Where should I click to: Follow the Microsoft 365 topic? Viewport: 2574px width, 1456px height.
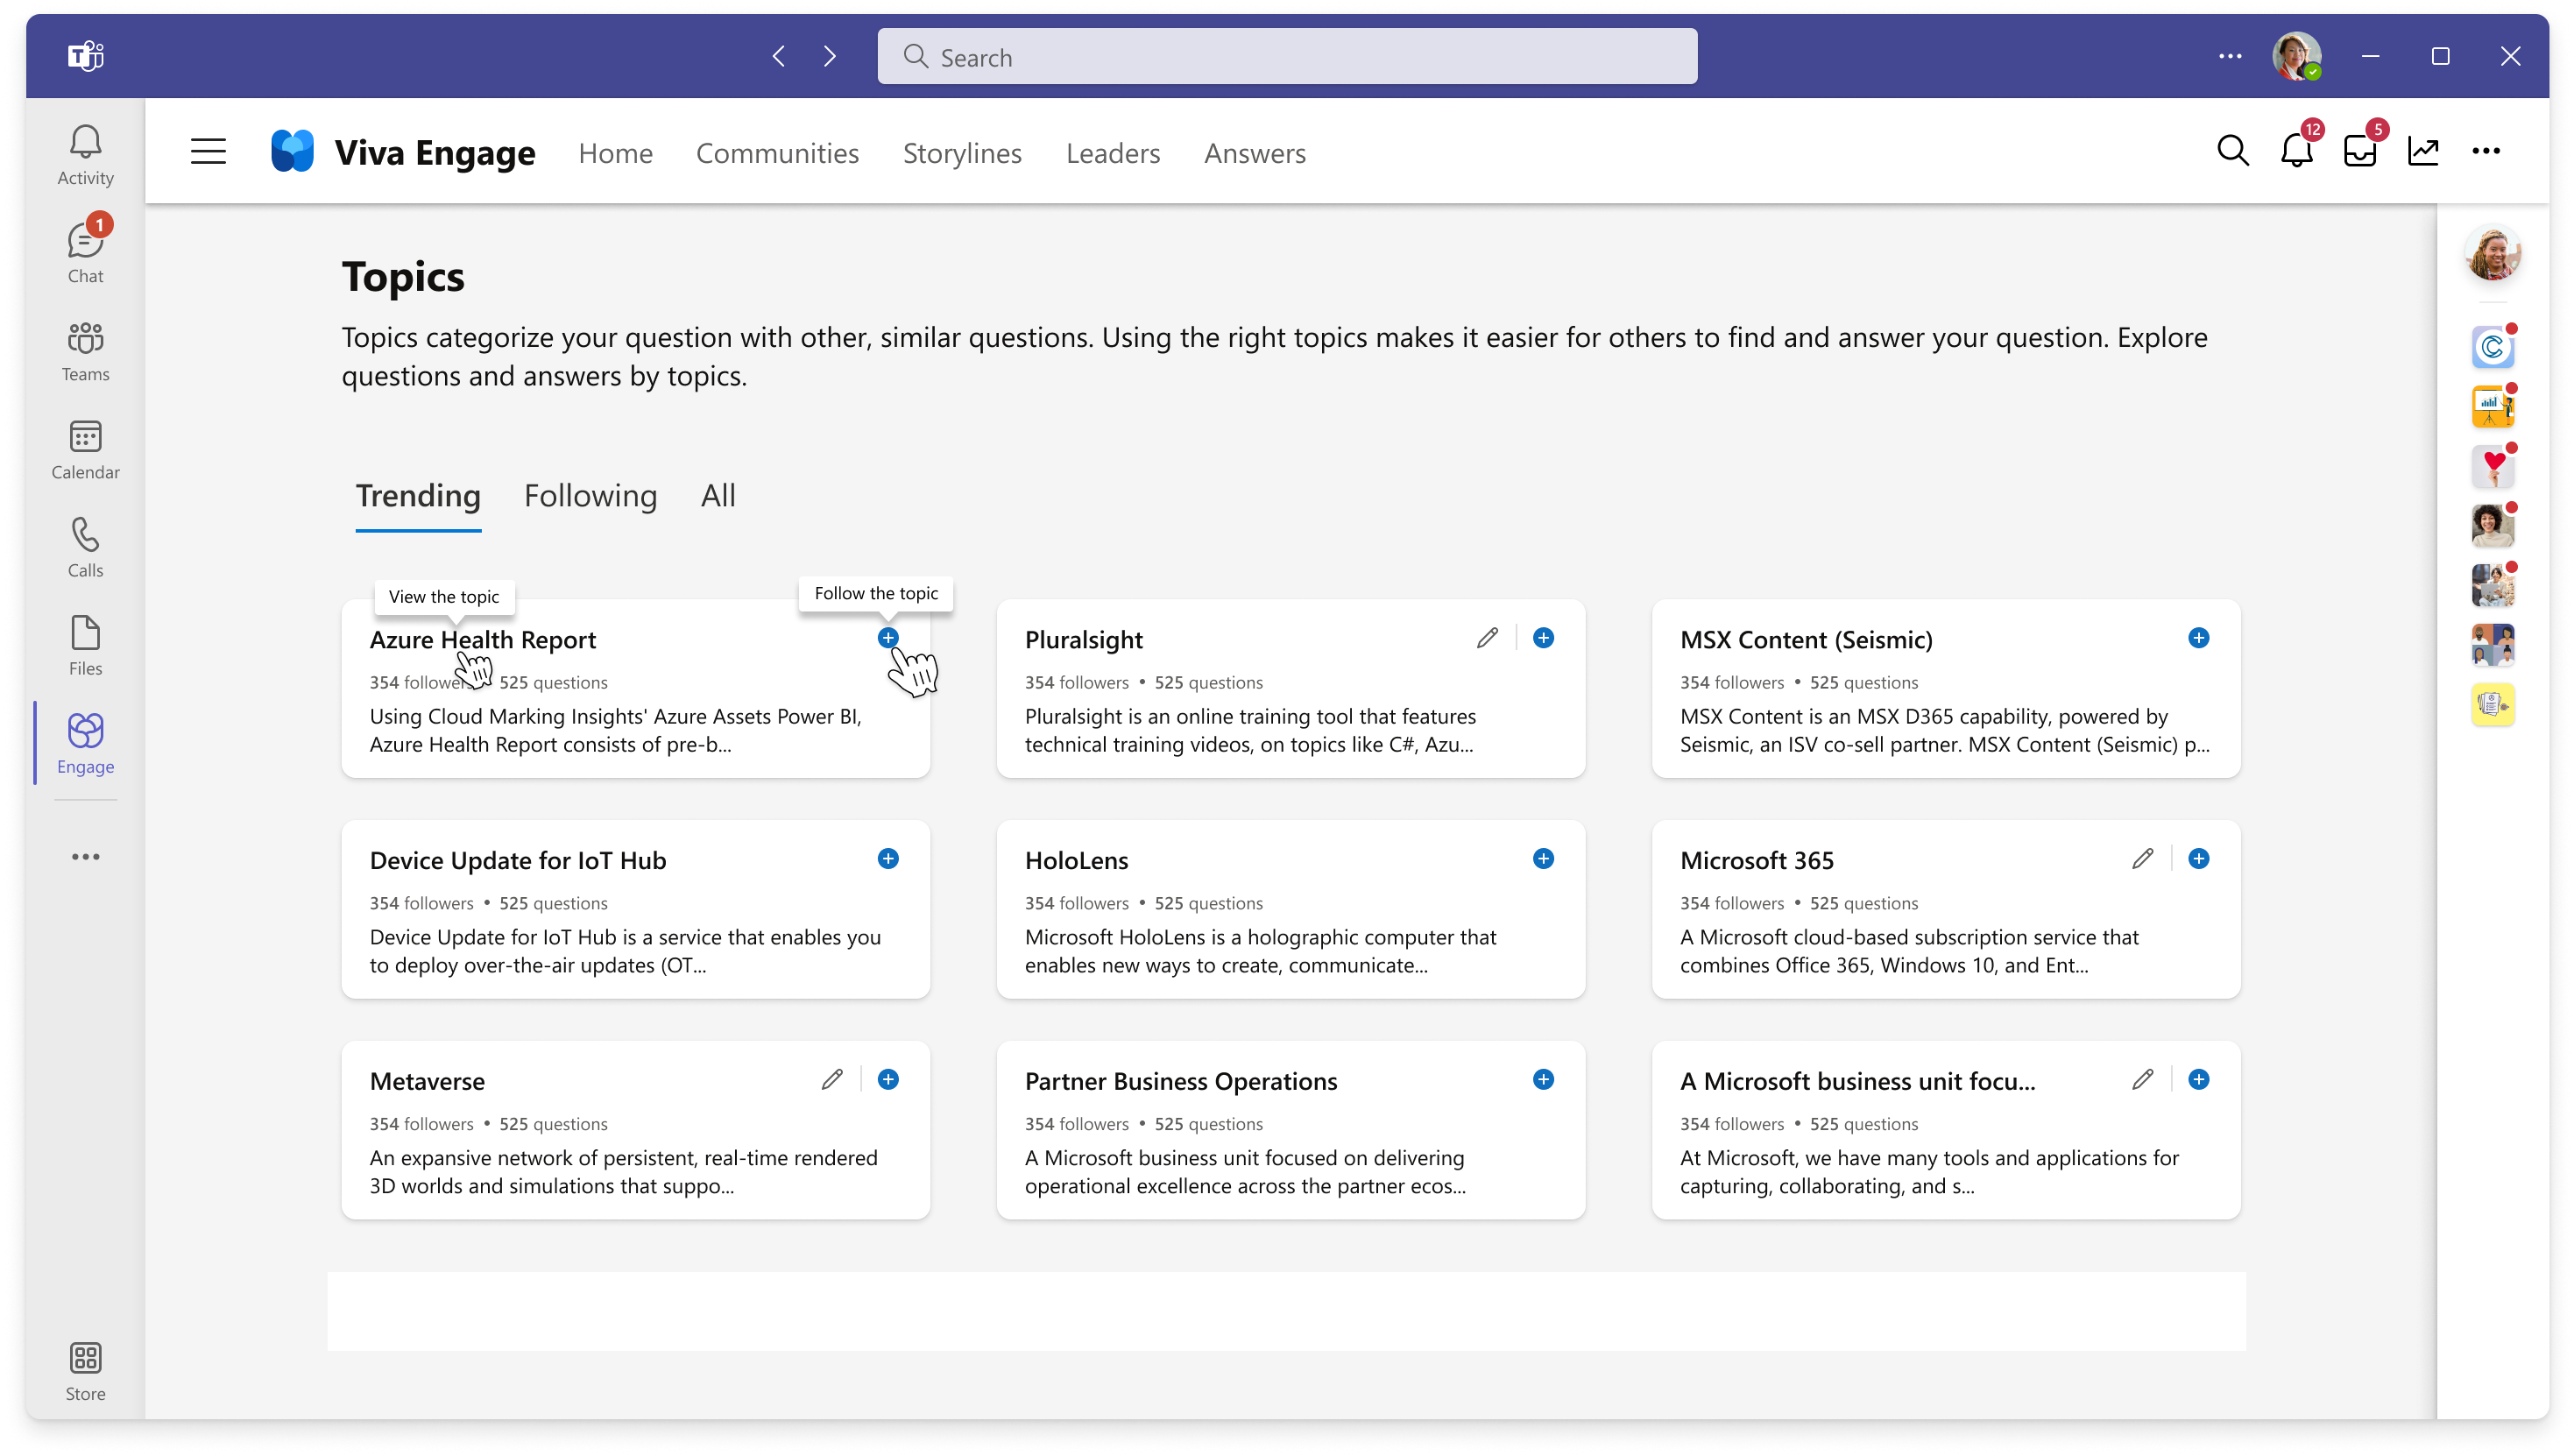2197,859
